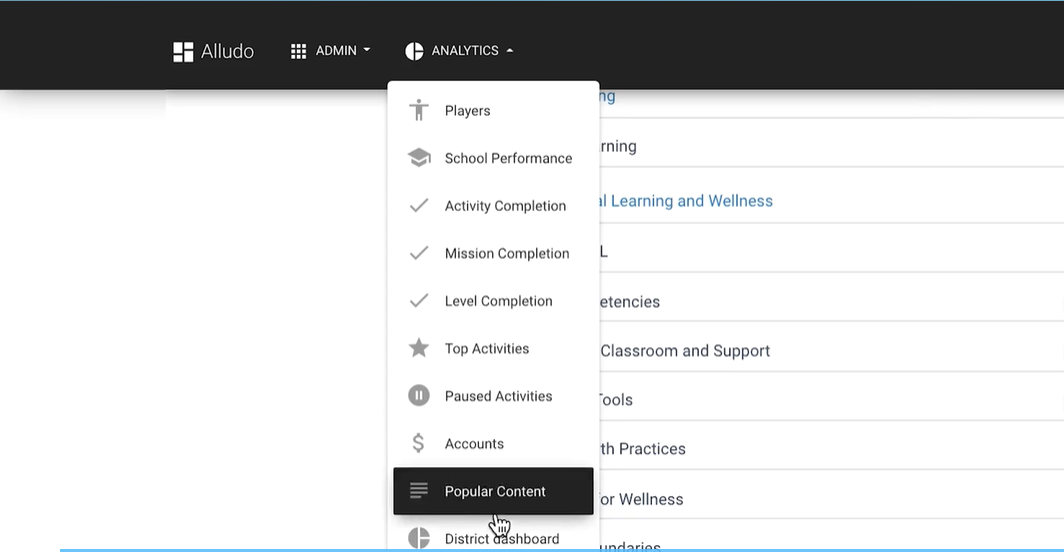Click the row ending in Practices
This screenshot has width=1064, height=552.
(832, 445)
